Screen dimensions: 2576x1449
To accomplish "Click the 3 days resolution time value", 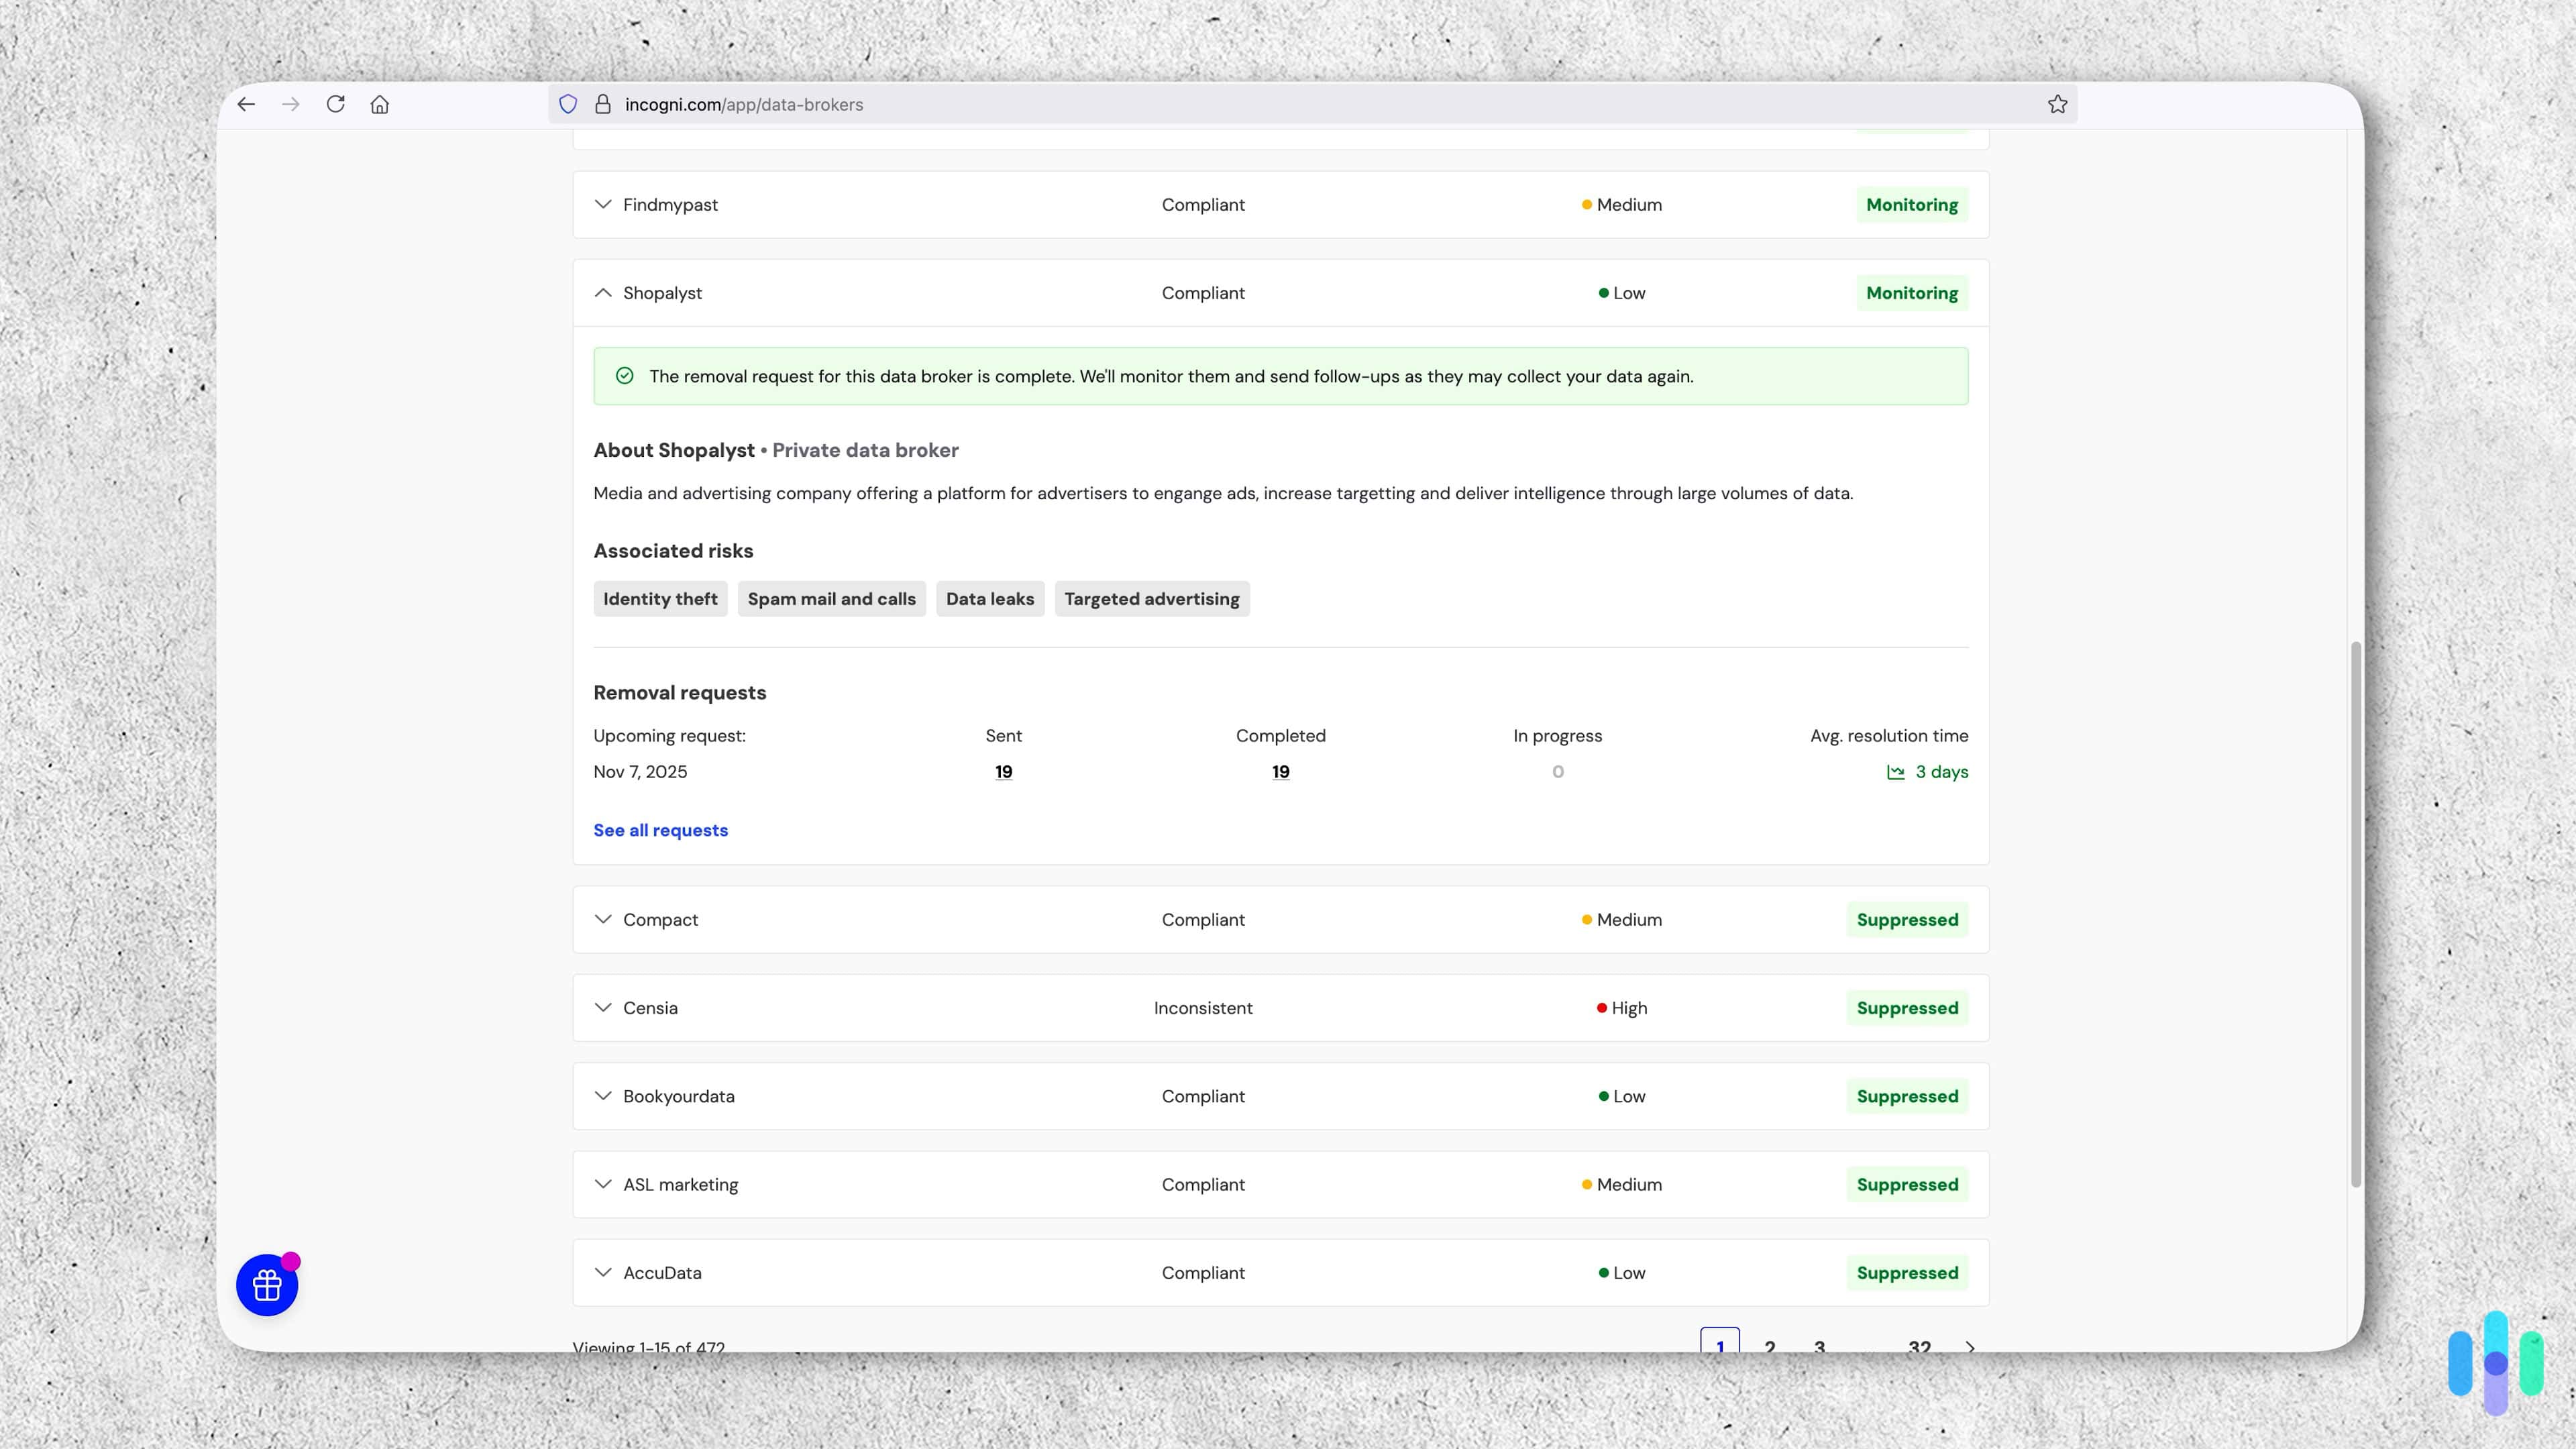I will [x=1941, y=772].
